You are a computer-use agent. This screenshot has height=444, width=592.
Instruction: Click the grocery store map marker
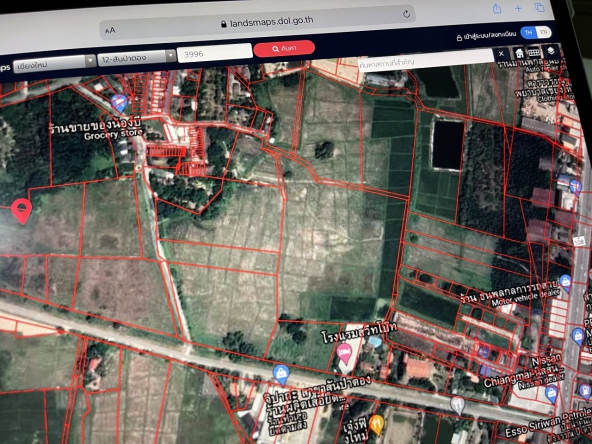(119, 103)
